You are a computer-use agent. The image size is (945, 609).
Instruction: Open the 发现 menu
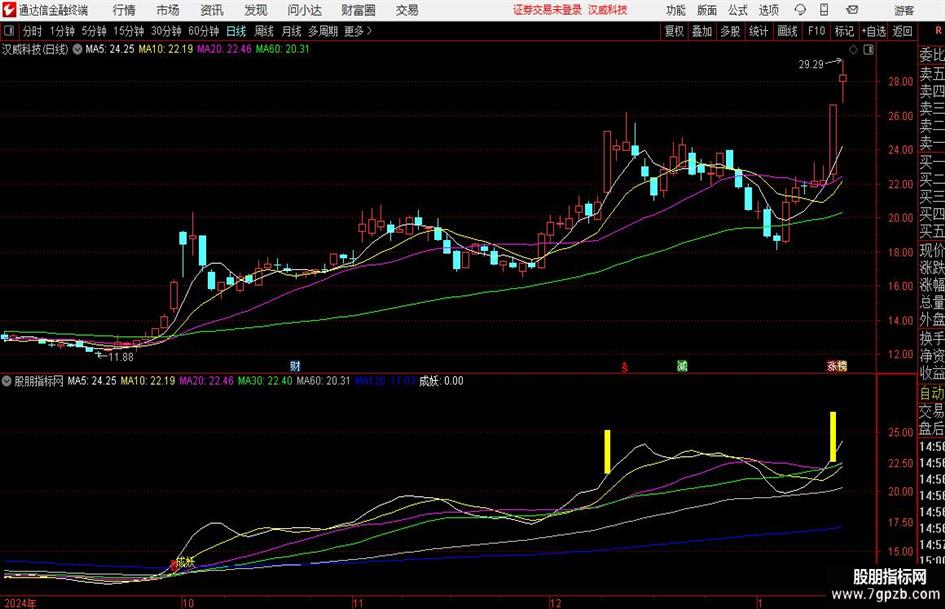[x=256, y=10]
